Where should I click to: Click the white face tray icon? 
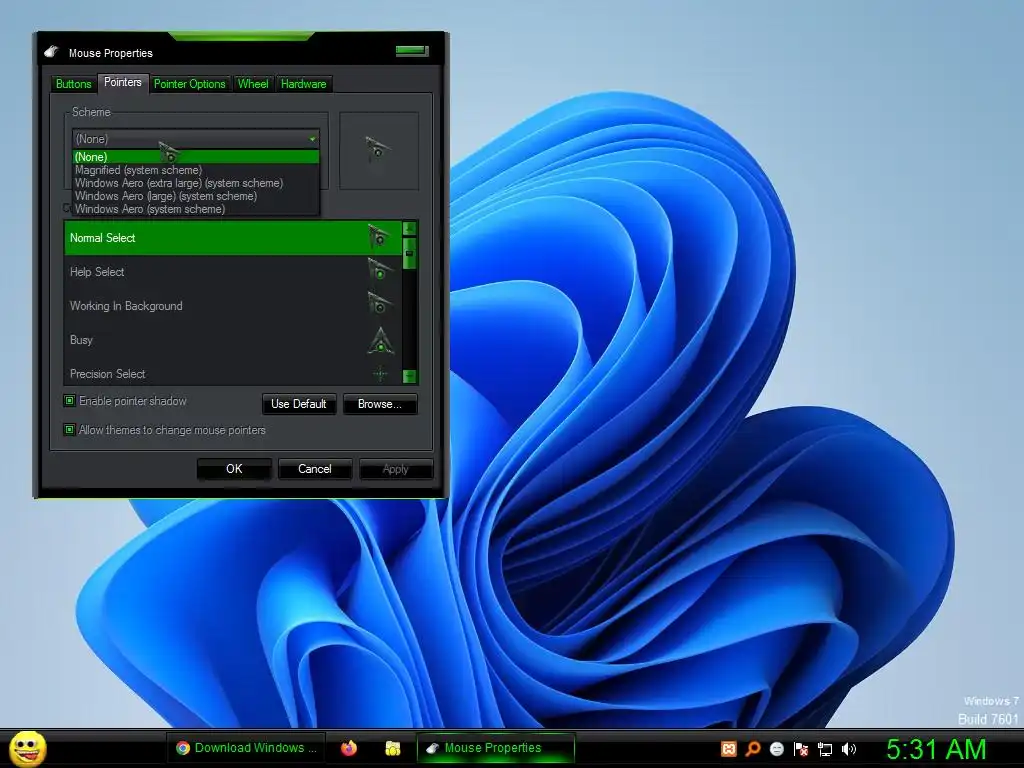pyautogui.click(x=777, y=749)
